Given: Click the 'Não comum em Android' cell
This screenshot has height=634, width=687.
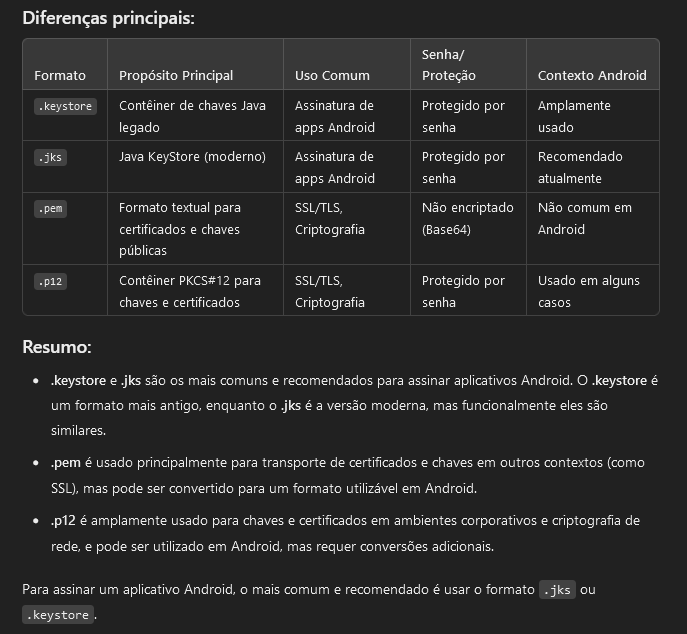Looking at the screenshot, I should point(584,218).
